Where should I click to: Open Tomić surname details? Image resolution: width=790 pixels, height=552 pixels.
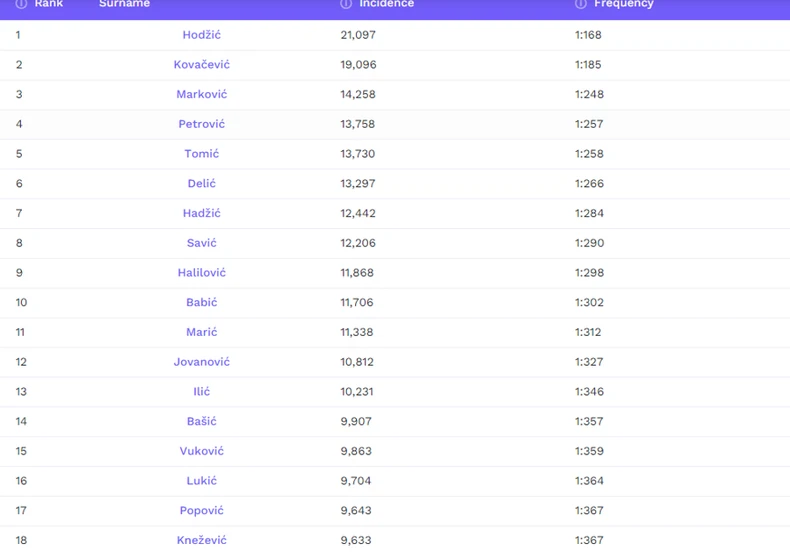coord(202,154)
